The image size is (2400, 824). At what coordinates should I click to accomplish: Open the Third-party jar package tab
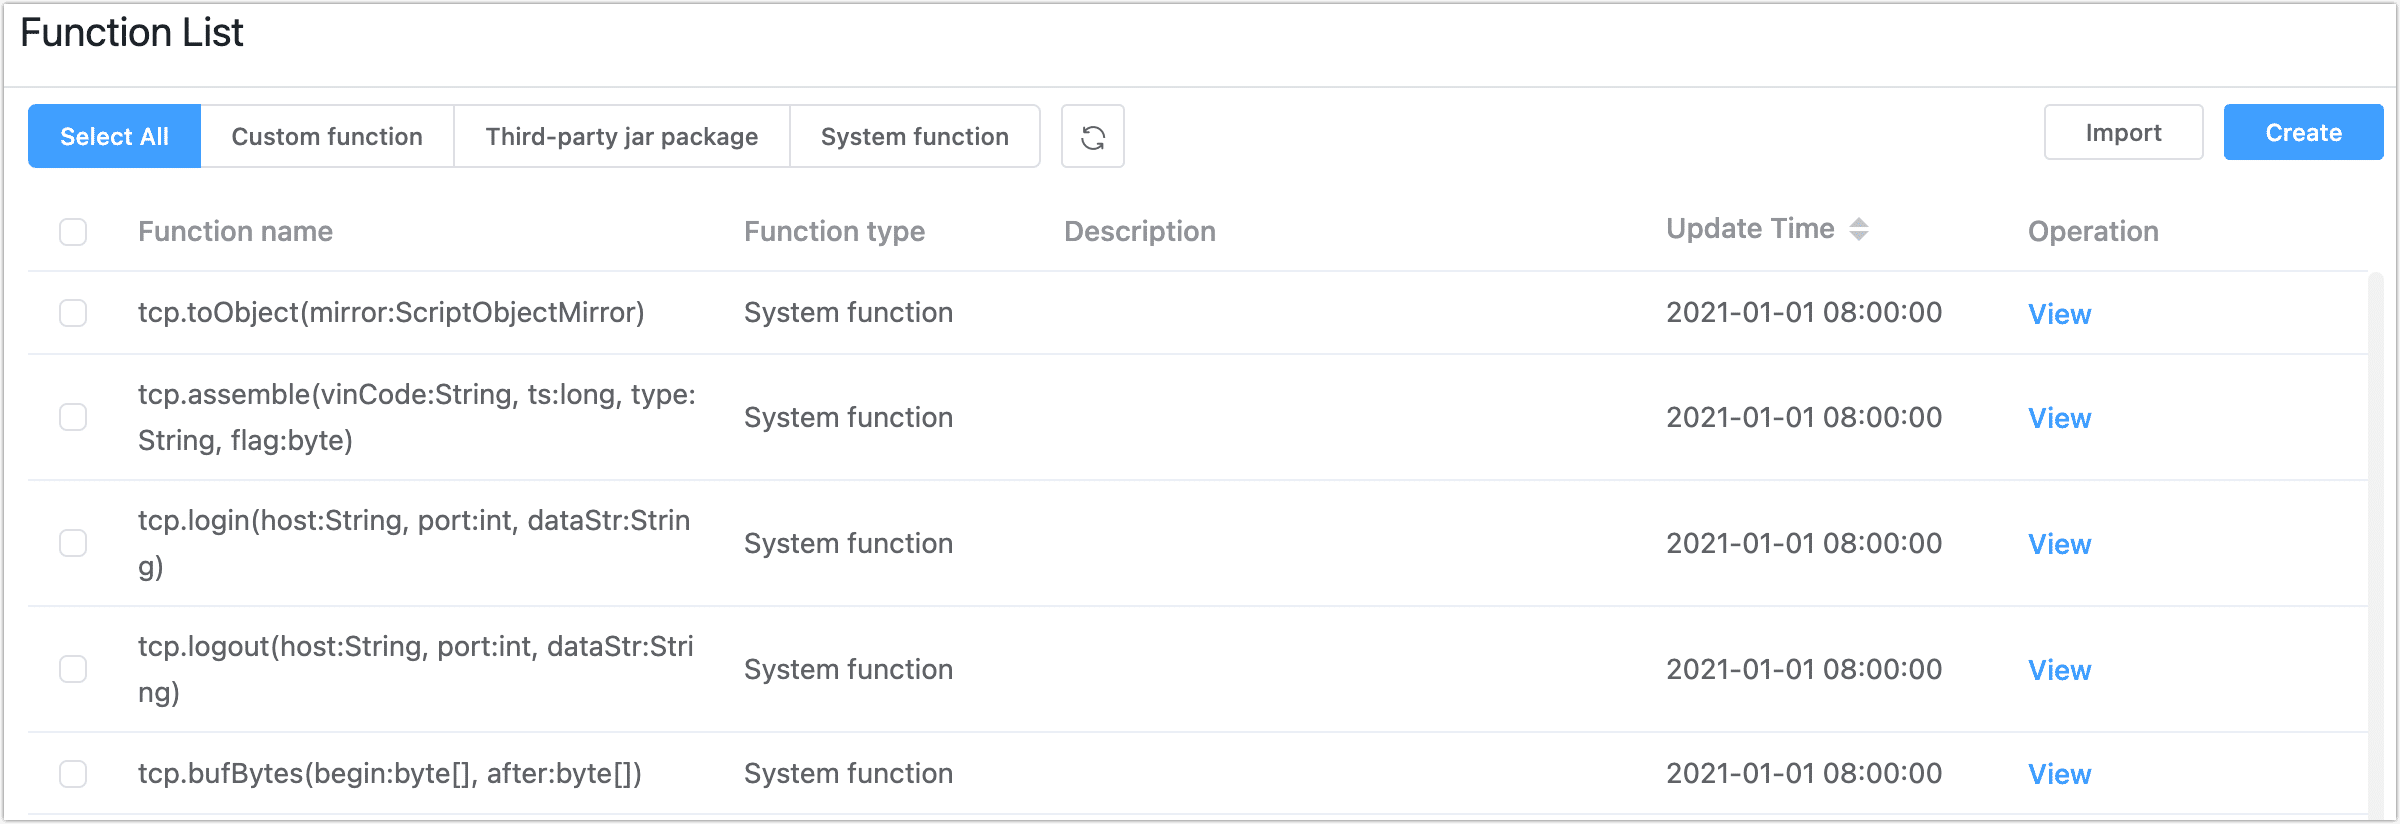pyautogui.click(x=622, y=136)
